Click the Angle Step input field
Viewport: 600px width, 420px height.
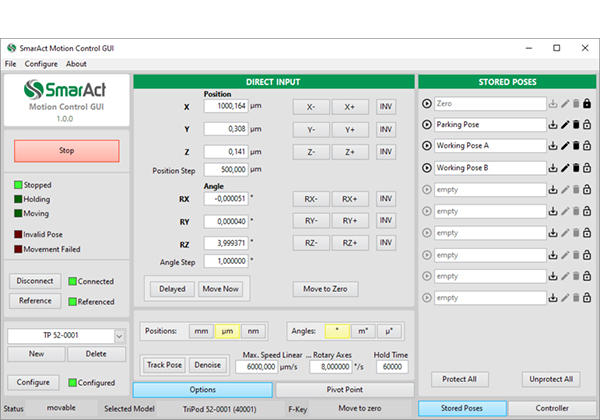pyautogui.click(x=226, y=261)
